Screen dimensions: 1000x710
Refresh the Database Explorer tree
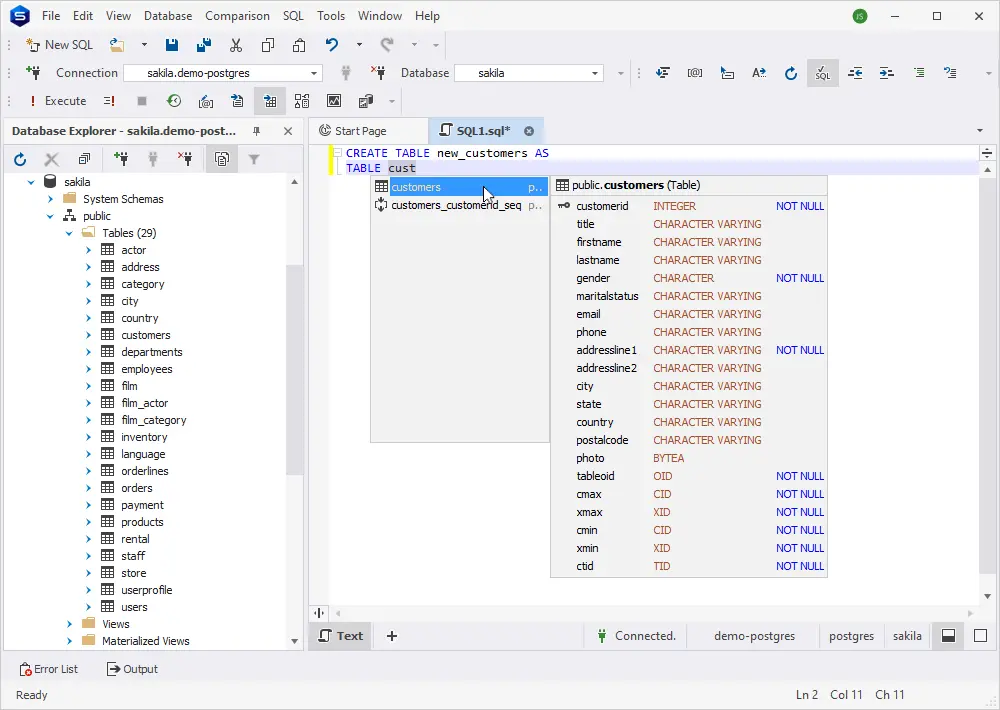coord(20,159)
